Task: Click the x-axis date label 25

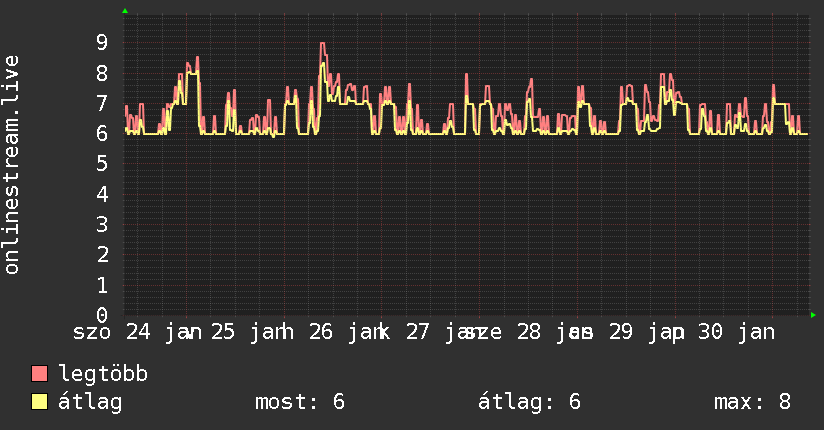Action: click(x=223, y=332)
